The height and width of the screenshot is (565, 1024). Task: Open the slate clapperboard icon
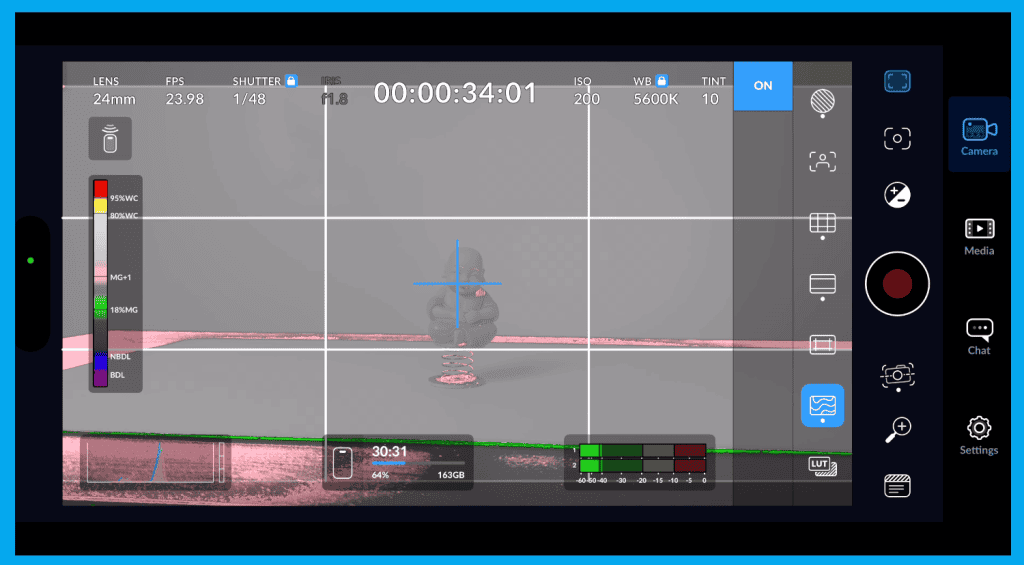pos(897,487)
